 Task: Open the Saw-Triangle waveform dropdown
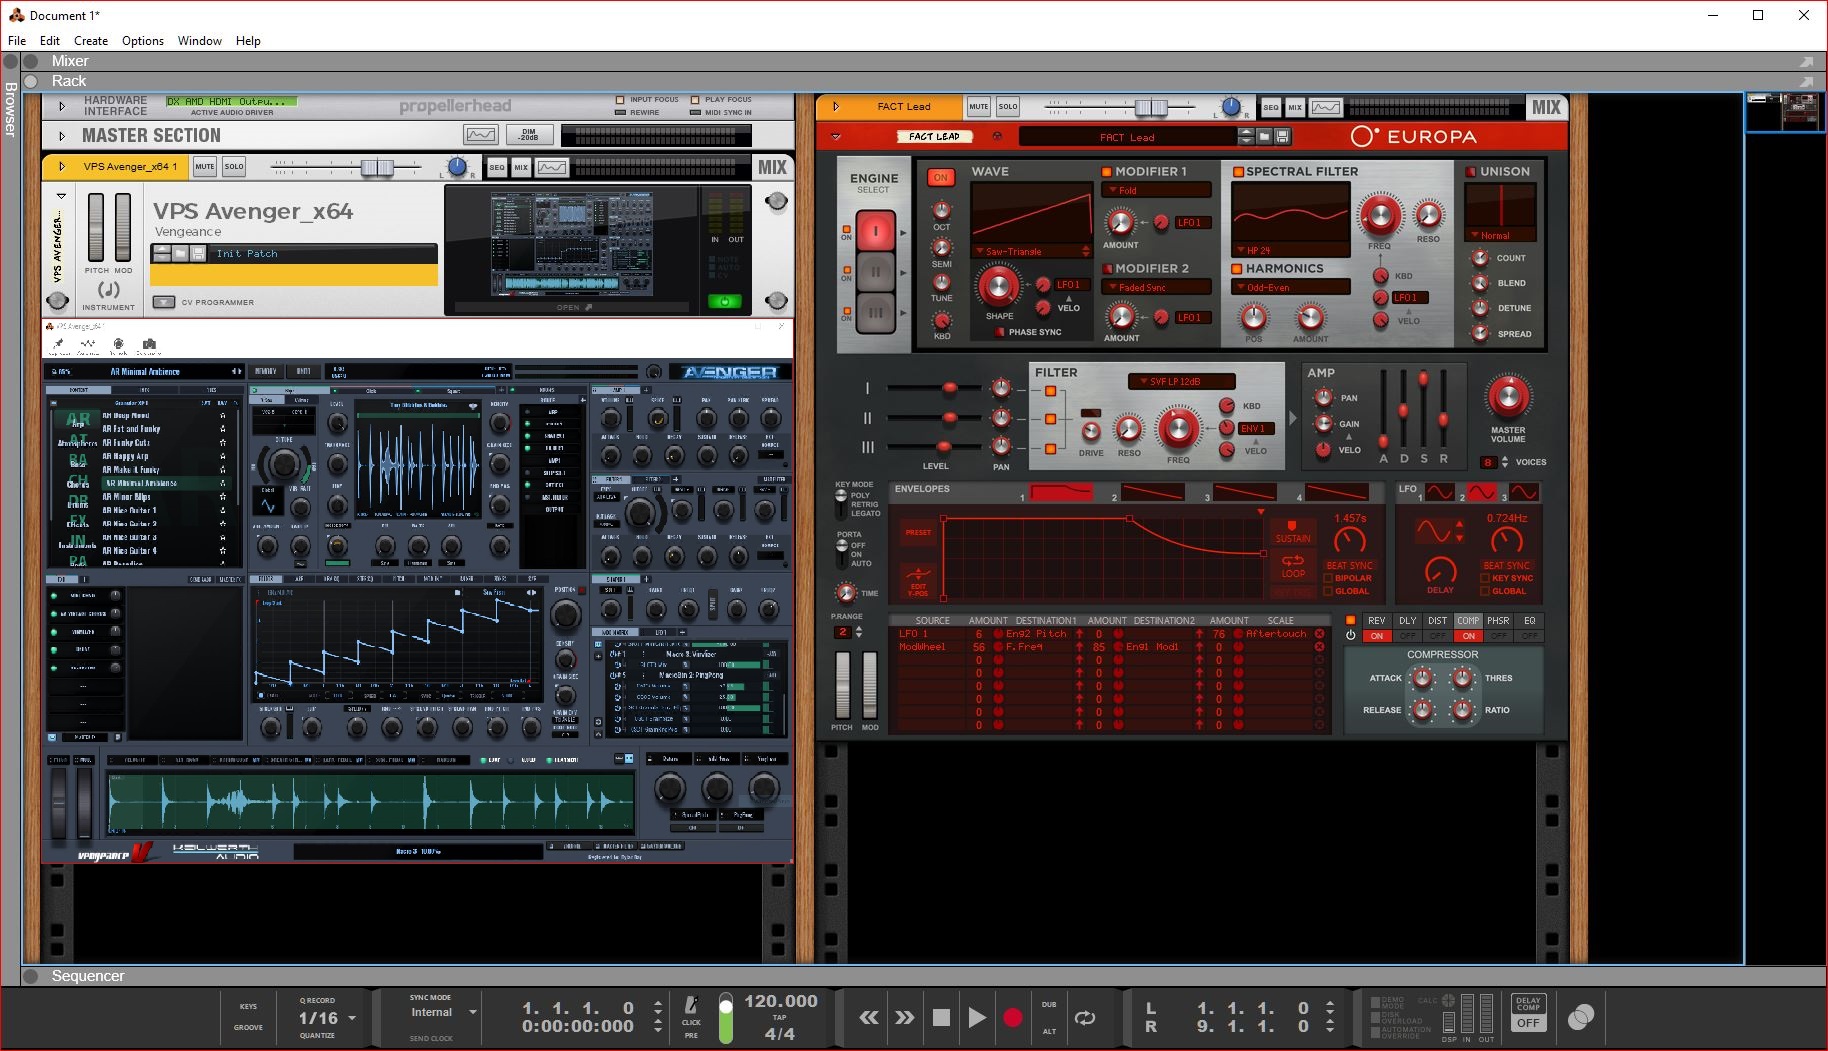click(x=1032, y=251)
